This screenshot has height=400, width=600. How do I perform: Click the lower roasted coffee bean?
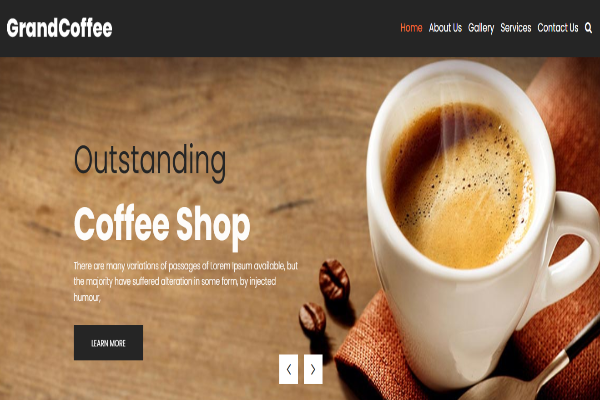pyautogui.click(x=312, y=318)
